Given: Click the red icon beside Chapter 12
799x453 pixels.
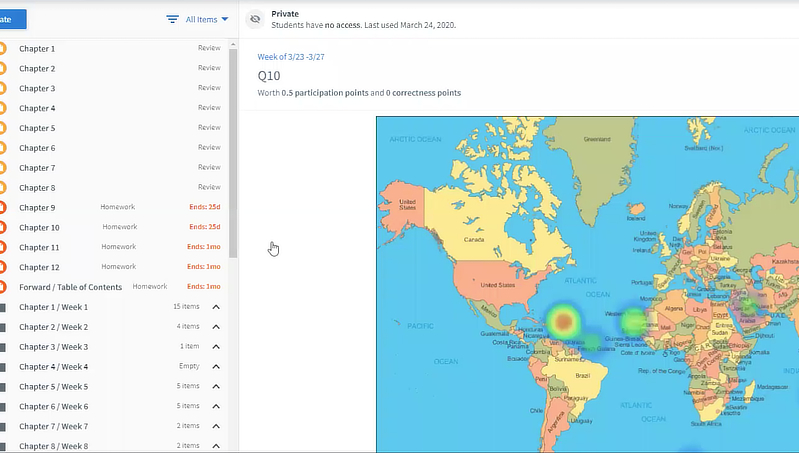Looking at the screenshot, I should click(x=2, y=267).
